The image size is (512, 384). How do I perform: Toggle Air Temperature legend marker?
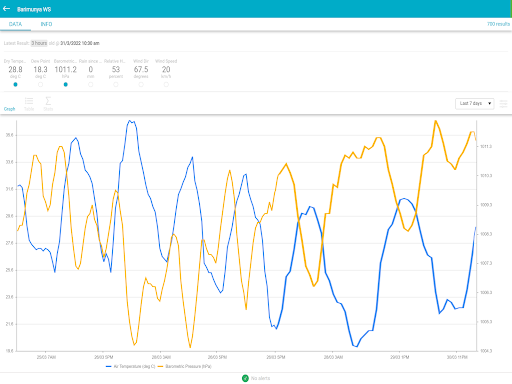point(109,366)
